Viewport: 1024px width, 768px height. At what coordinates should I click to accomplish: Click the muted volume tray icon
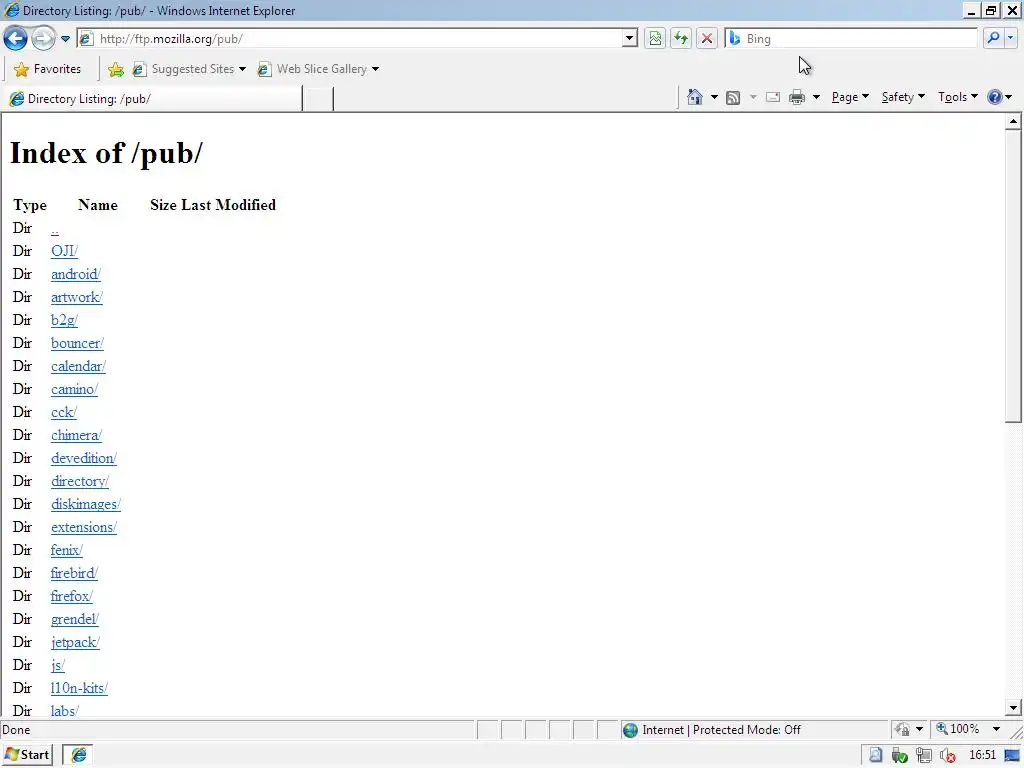[x=948, y=756]
